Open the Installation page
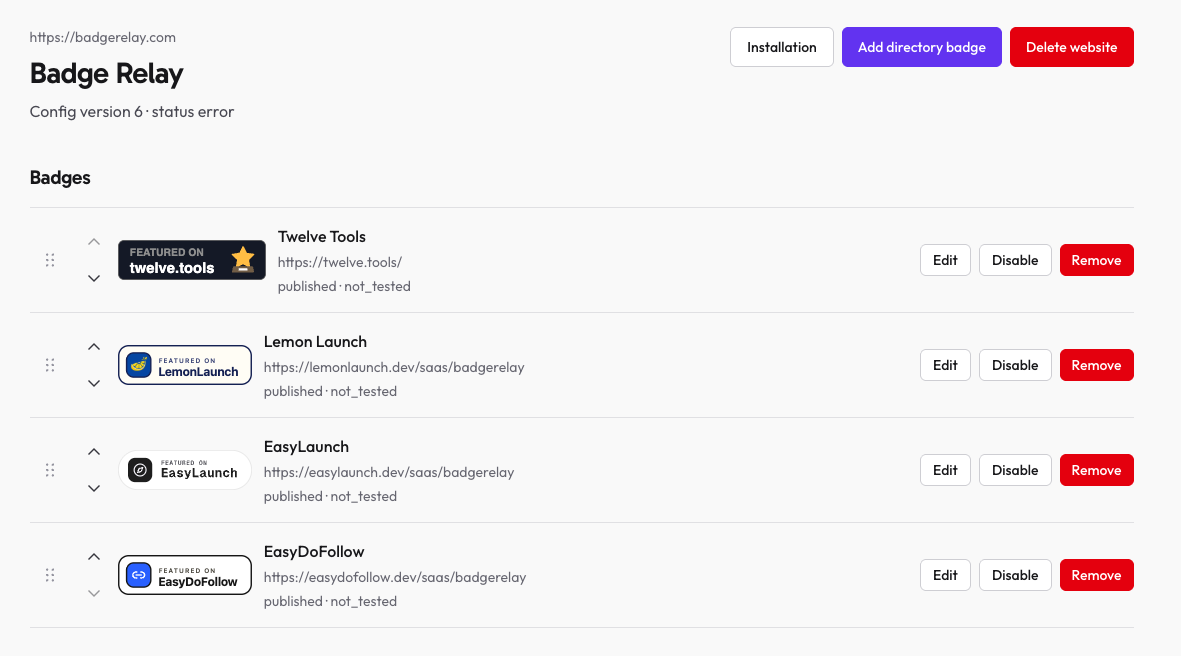 coord(782,47)
